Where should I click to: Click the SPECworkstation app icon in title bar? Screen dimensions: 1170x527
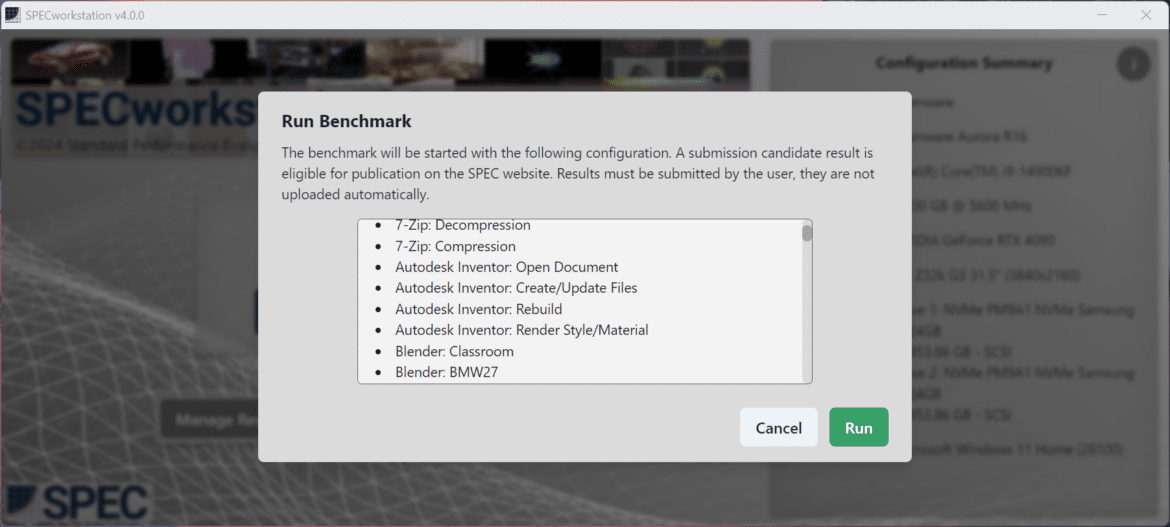[13, 15]
